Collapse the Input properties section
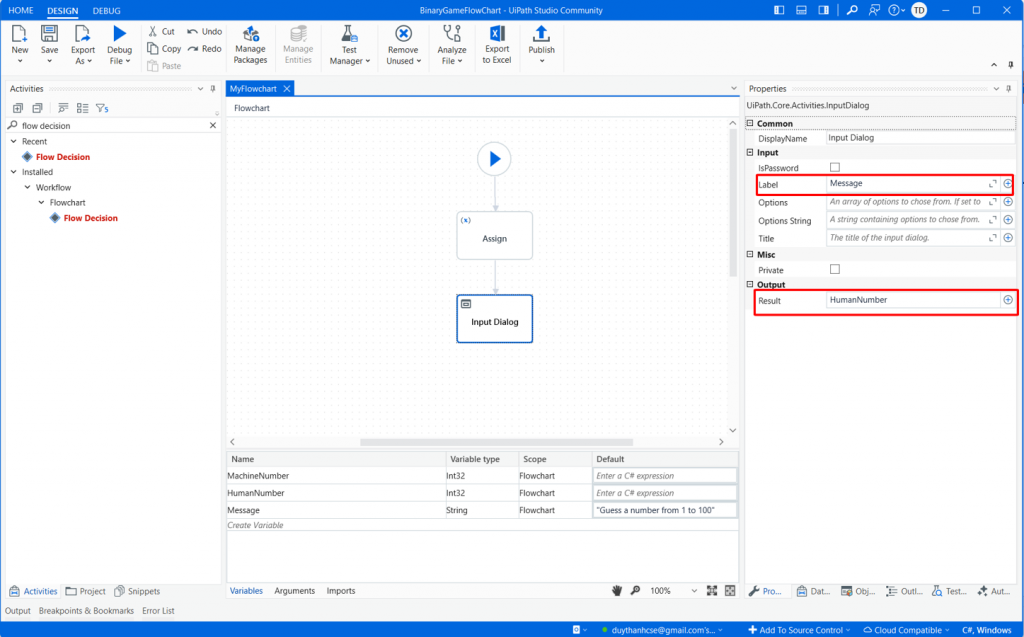Viewport: 1024px width, 637px height. tap(750, 152)
